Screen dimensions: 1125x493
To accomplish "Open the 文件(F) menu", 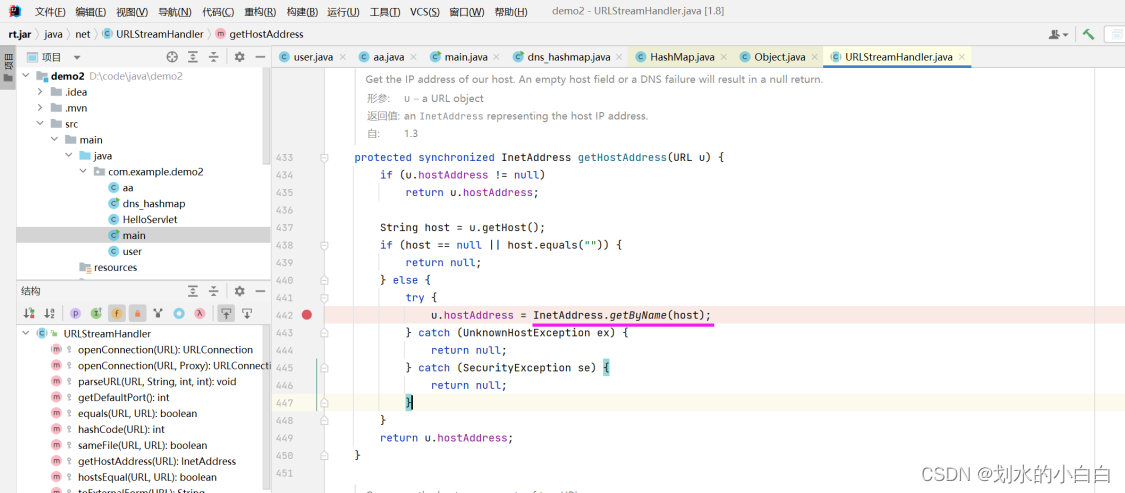I will coord(50,12).
